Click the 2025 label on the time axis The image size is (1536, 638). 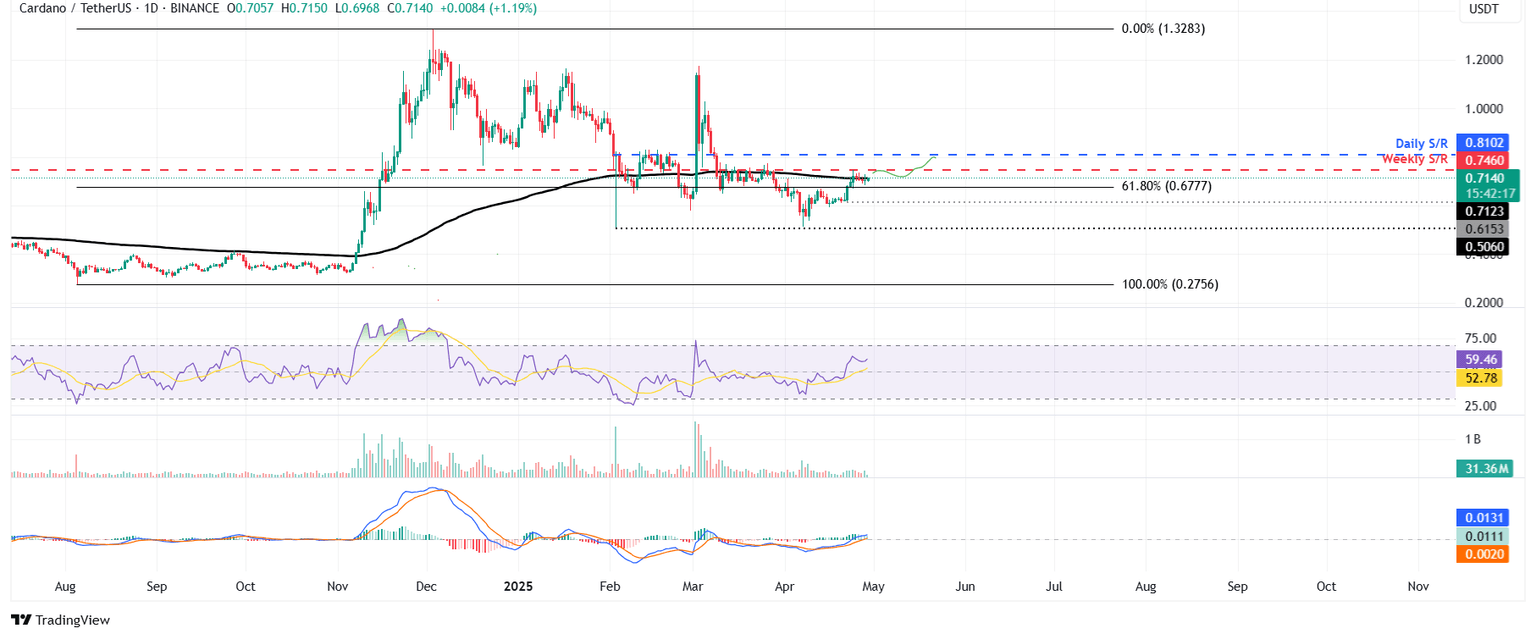point(518,587)
